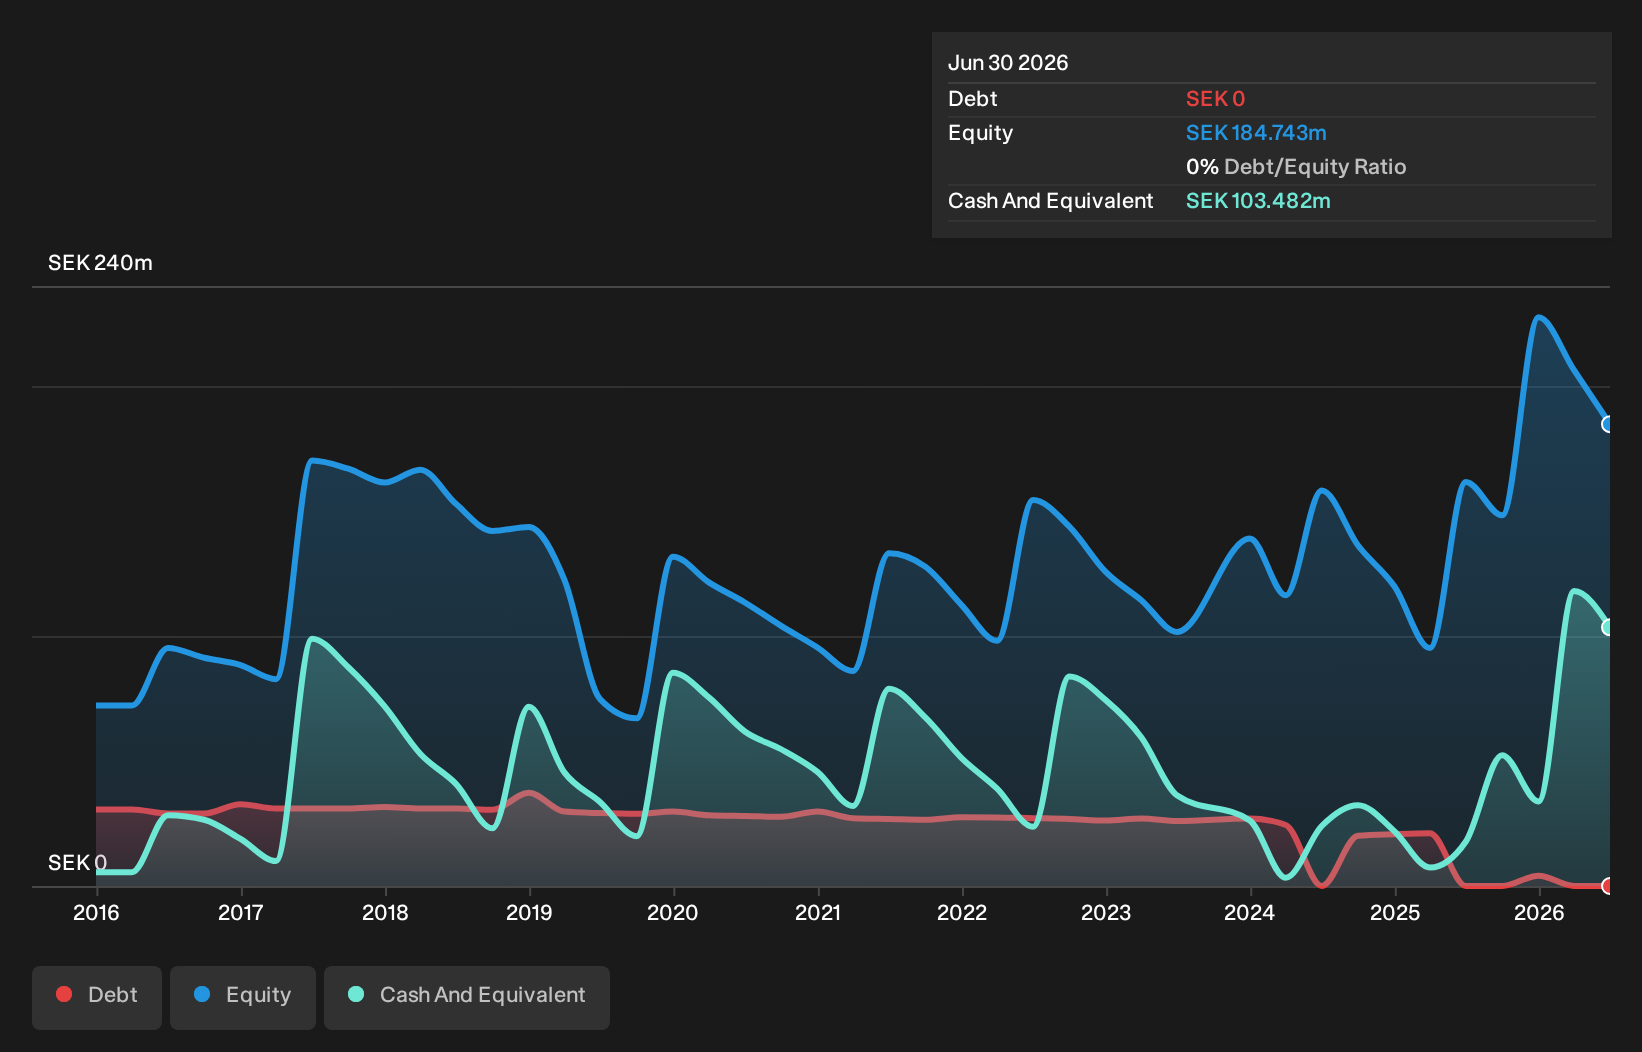
Task: Toggle the Debt series legend button
Action: pyautogui.click(x=97, y=997)
